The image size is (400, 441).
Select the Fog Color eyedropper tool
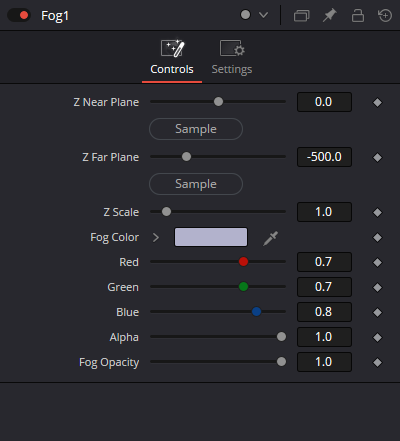pos(270,238)
